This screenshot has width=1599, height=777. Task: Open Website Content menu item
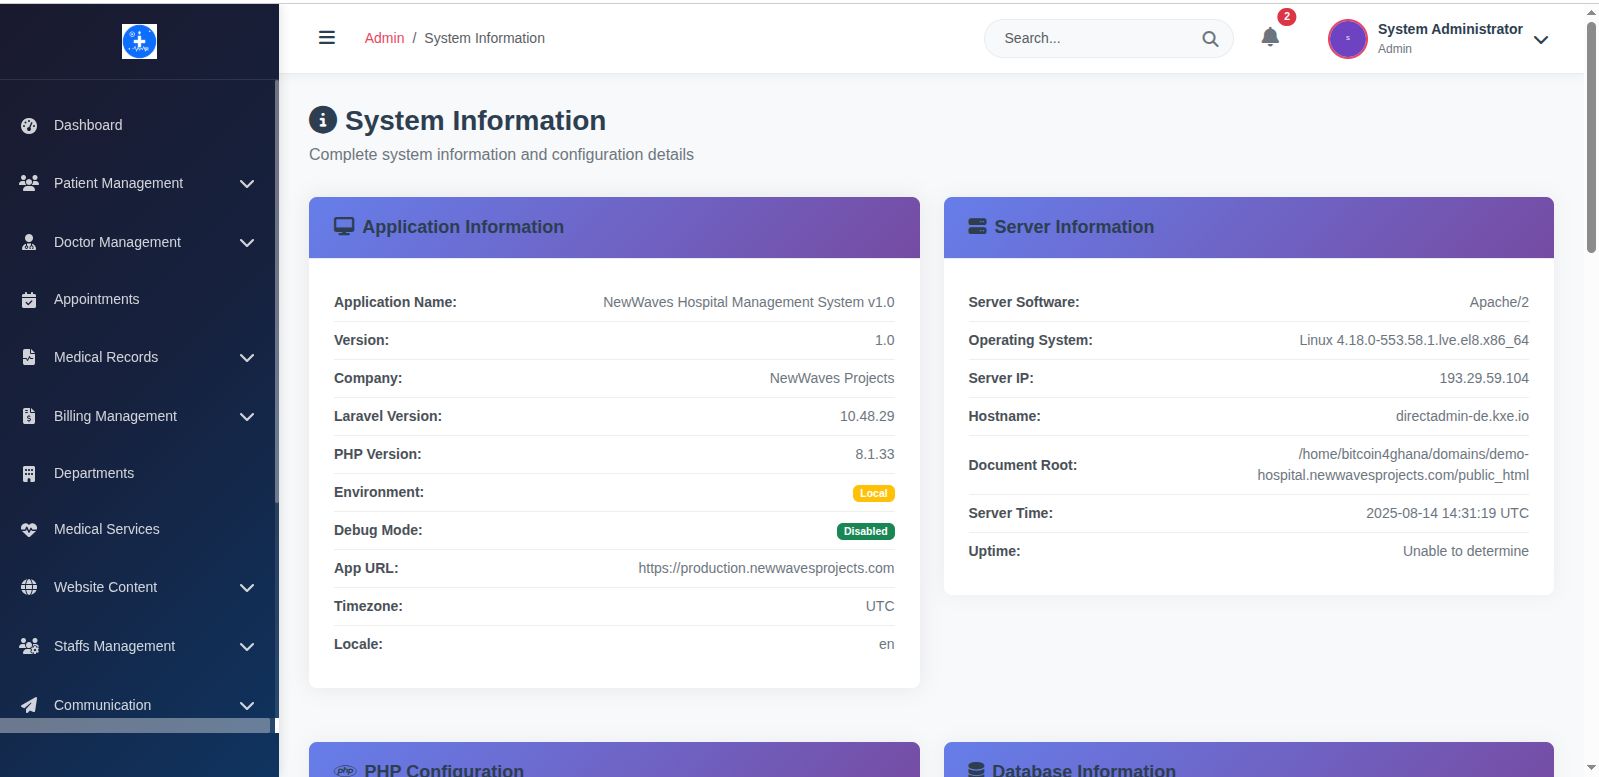(x=105, y=587)
